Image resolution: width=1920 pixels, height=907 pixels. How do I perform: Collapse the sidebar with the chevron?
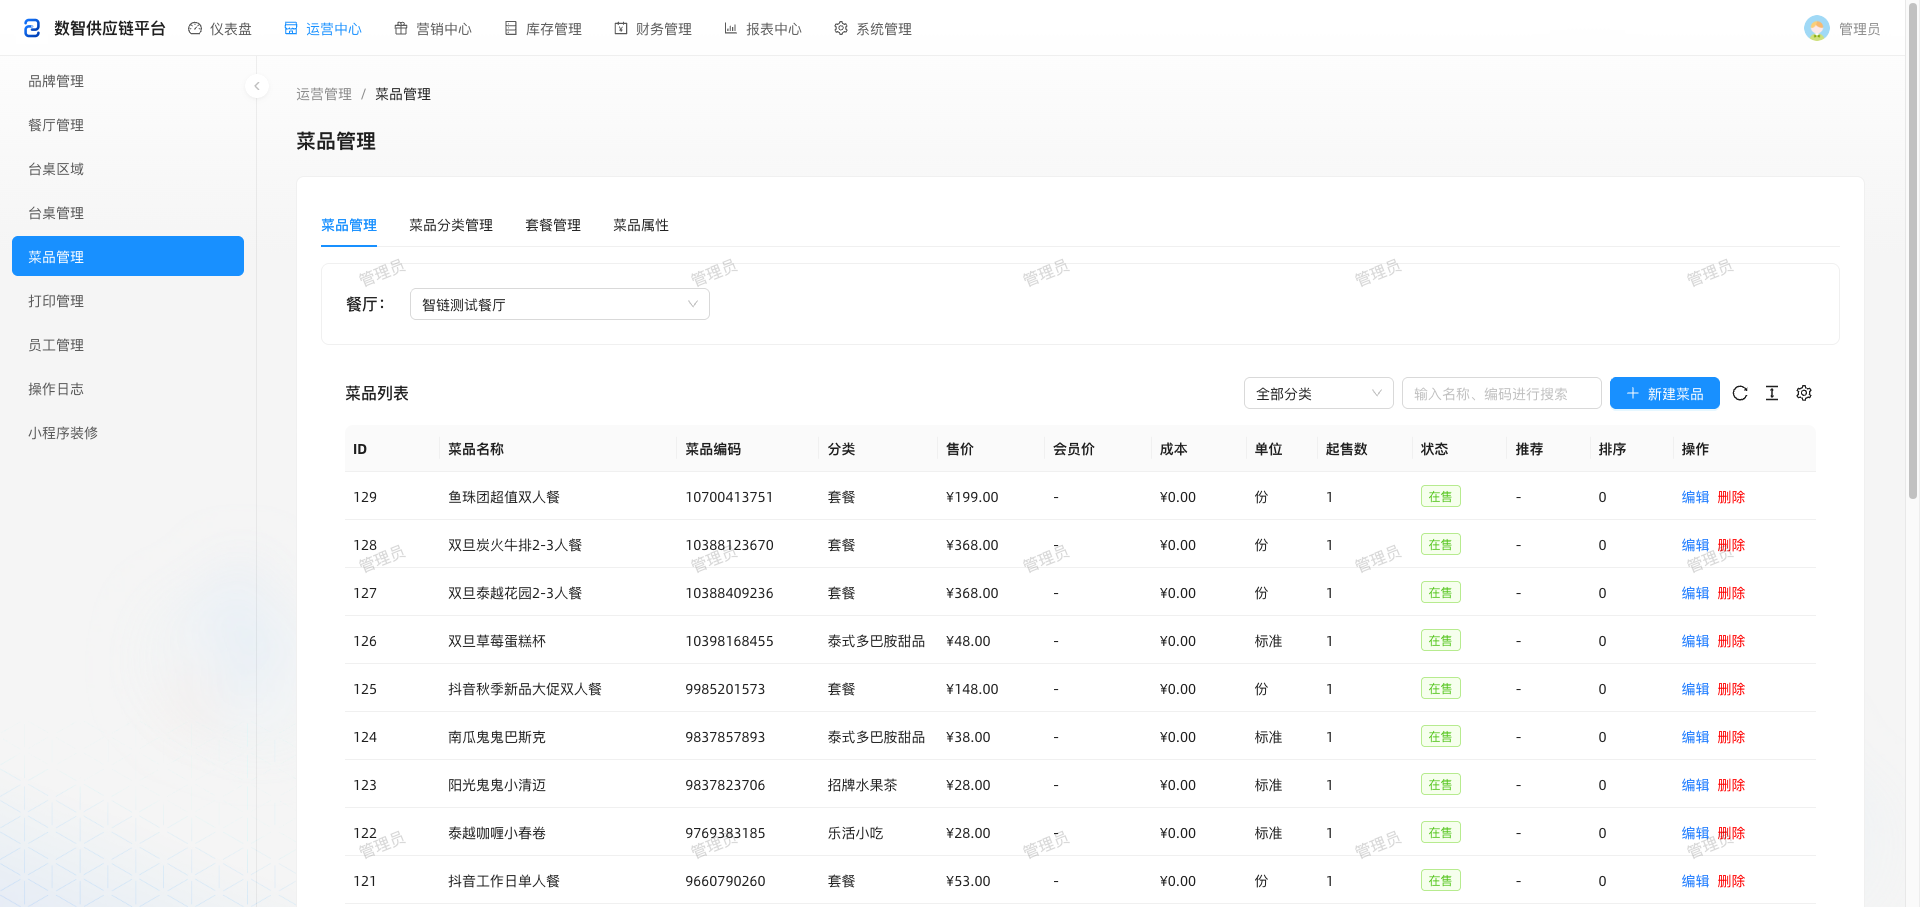tap(257, 86)
